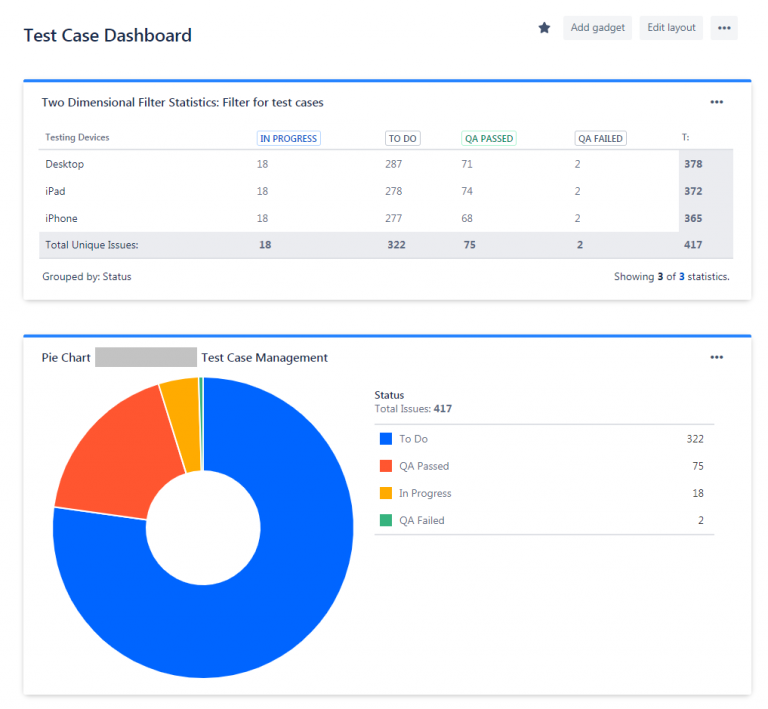Open Two Dimensional Filter Statistics gadget menu
The height and width of the screenshot is (709, 768).
[x=716, y=102]
